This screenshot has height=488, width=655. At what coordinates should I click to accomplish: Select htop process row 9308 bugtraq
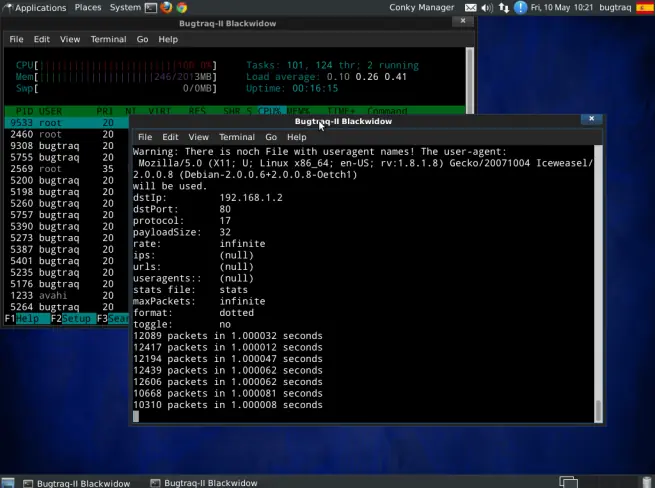click(x=67, y=146)
